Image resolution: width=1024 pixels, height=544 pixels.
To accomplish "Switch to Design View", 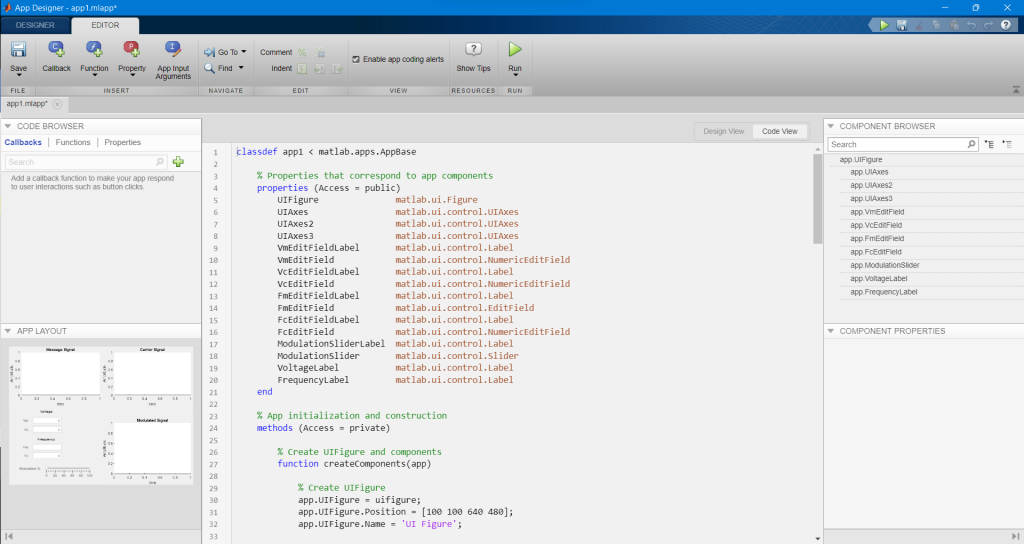I will tap(723, 131).
